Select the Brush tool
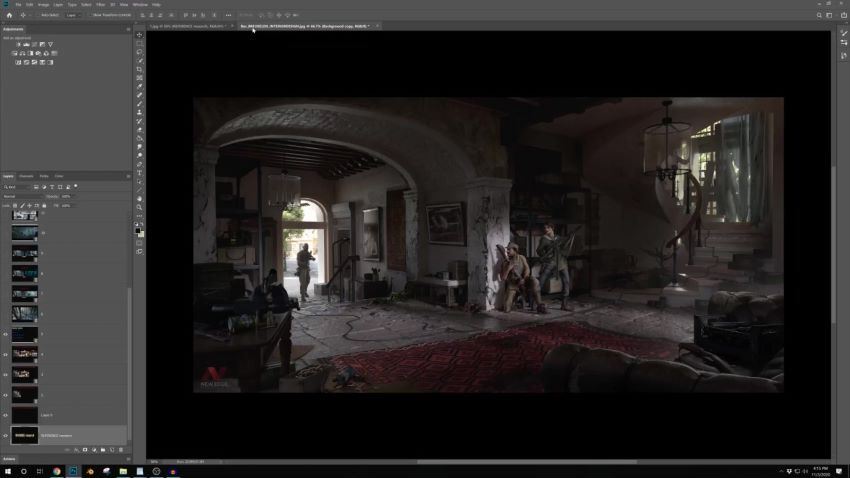 [x=139, y=104]
